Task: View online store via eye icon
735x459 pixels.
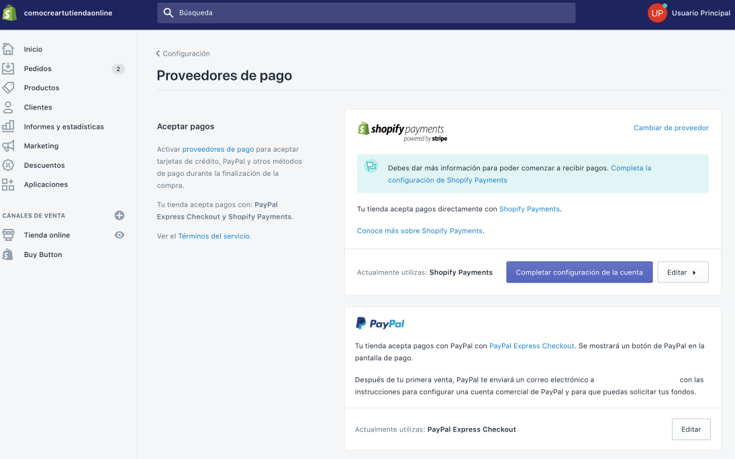Action: coord(119,235)
